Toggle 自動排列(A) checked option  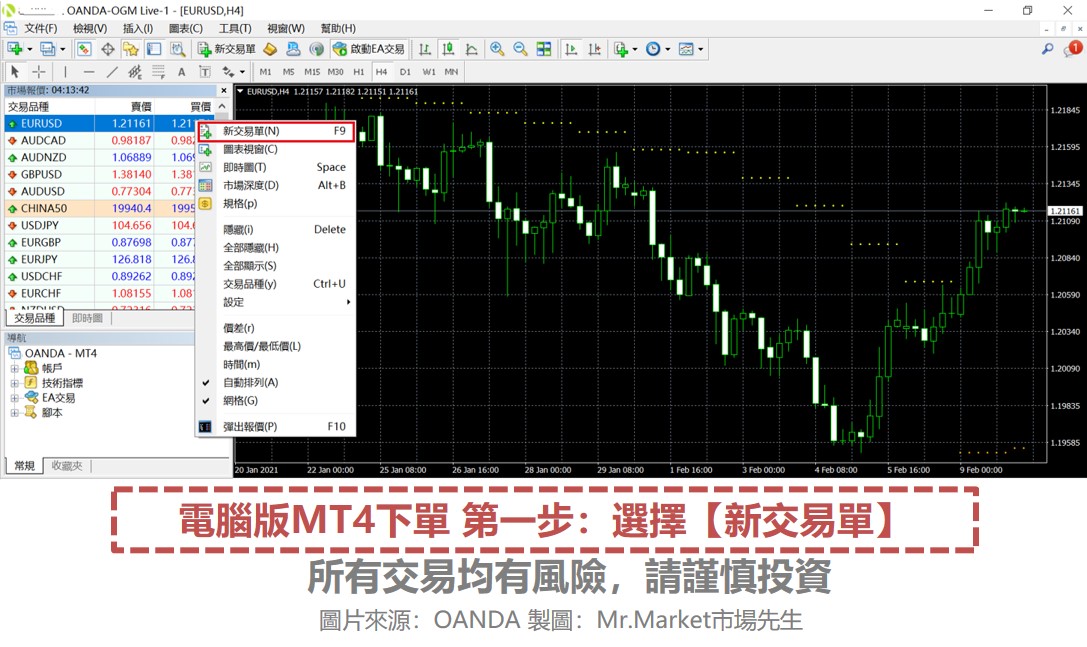coord(277,382)
